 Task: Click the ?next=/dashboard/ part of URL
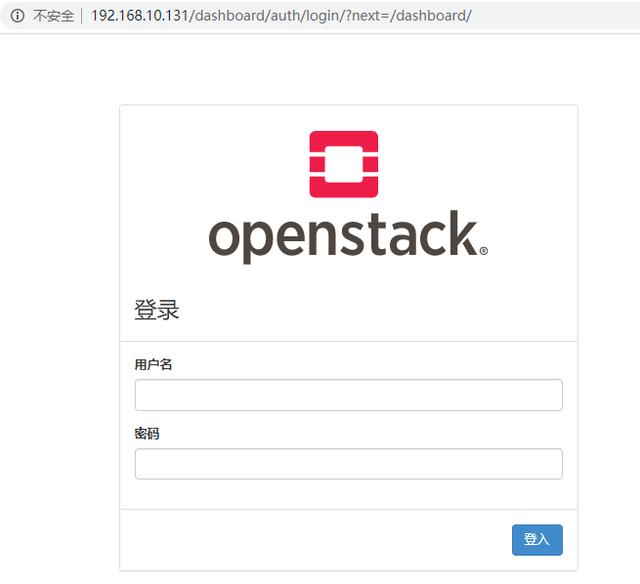[408, 16]
